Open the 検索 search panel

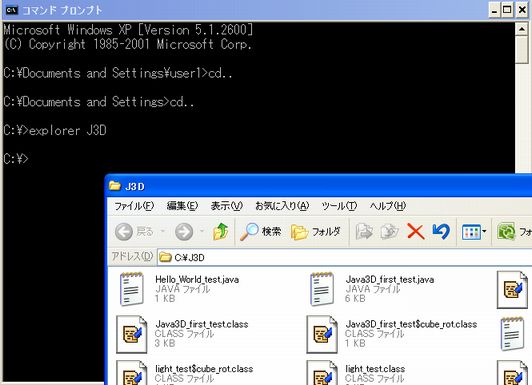pos(261,232)
